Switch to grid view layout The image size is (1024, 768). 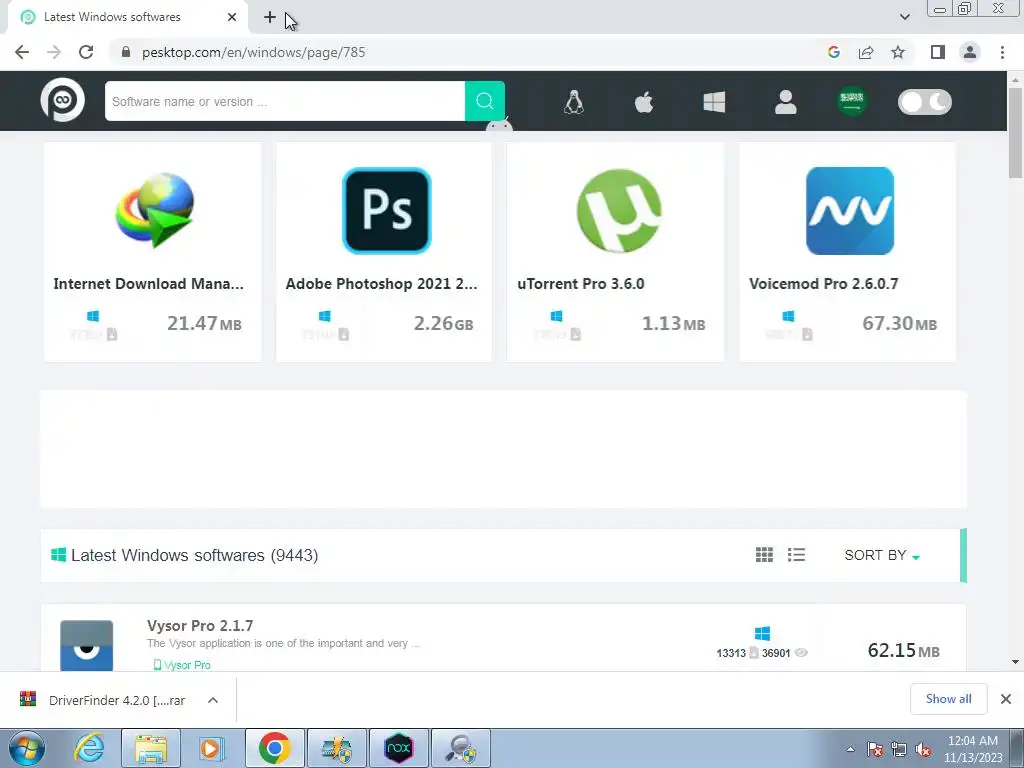coord(764,555)
